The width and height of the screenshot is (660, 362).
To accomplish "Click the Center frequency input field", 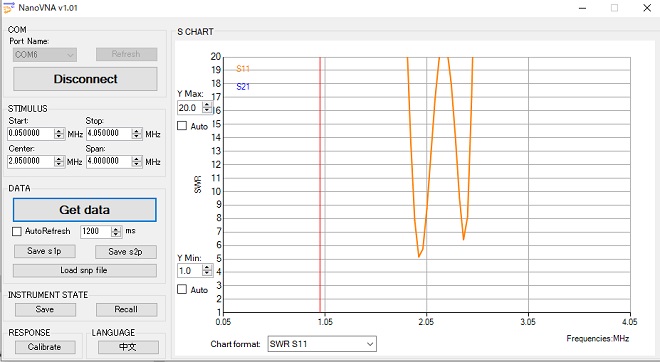I will (31, 161).
